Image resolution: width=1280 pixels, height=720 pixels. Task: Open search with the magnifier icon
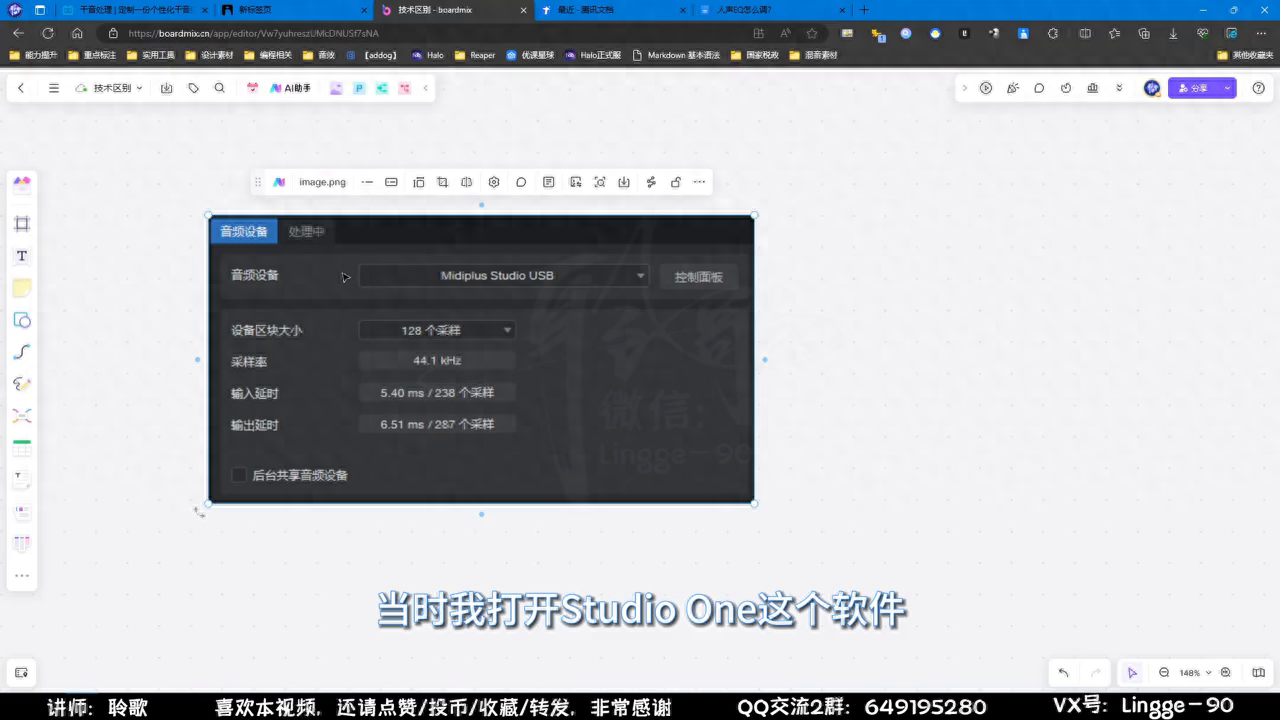pos(220,88)
